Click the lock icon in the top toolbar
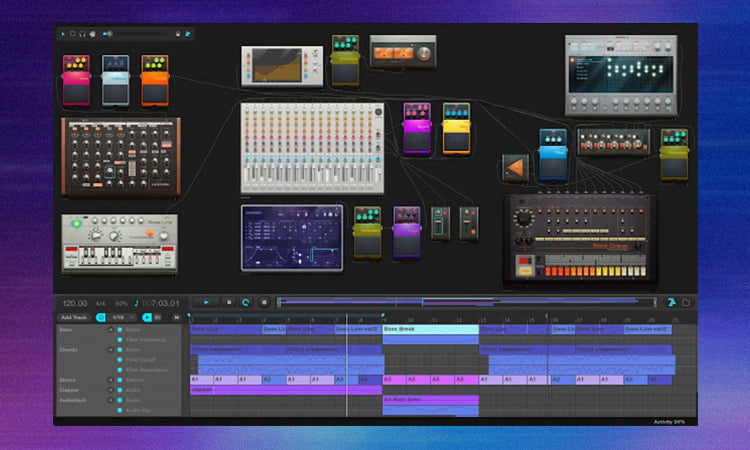The image size is (750, 450). click(178, 34)
